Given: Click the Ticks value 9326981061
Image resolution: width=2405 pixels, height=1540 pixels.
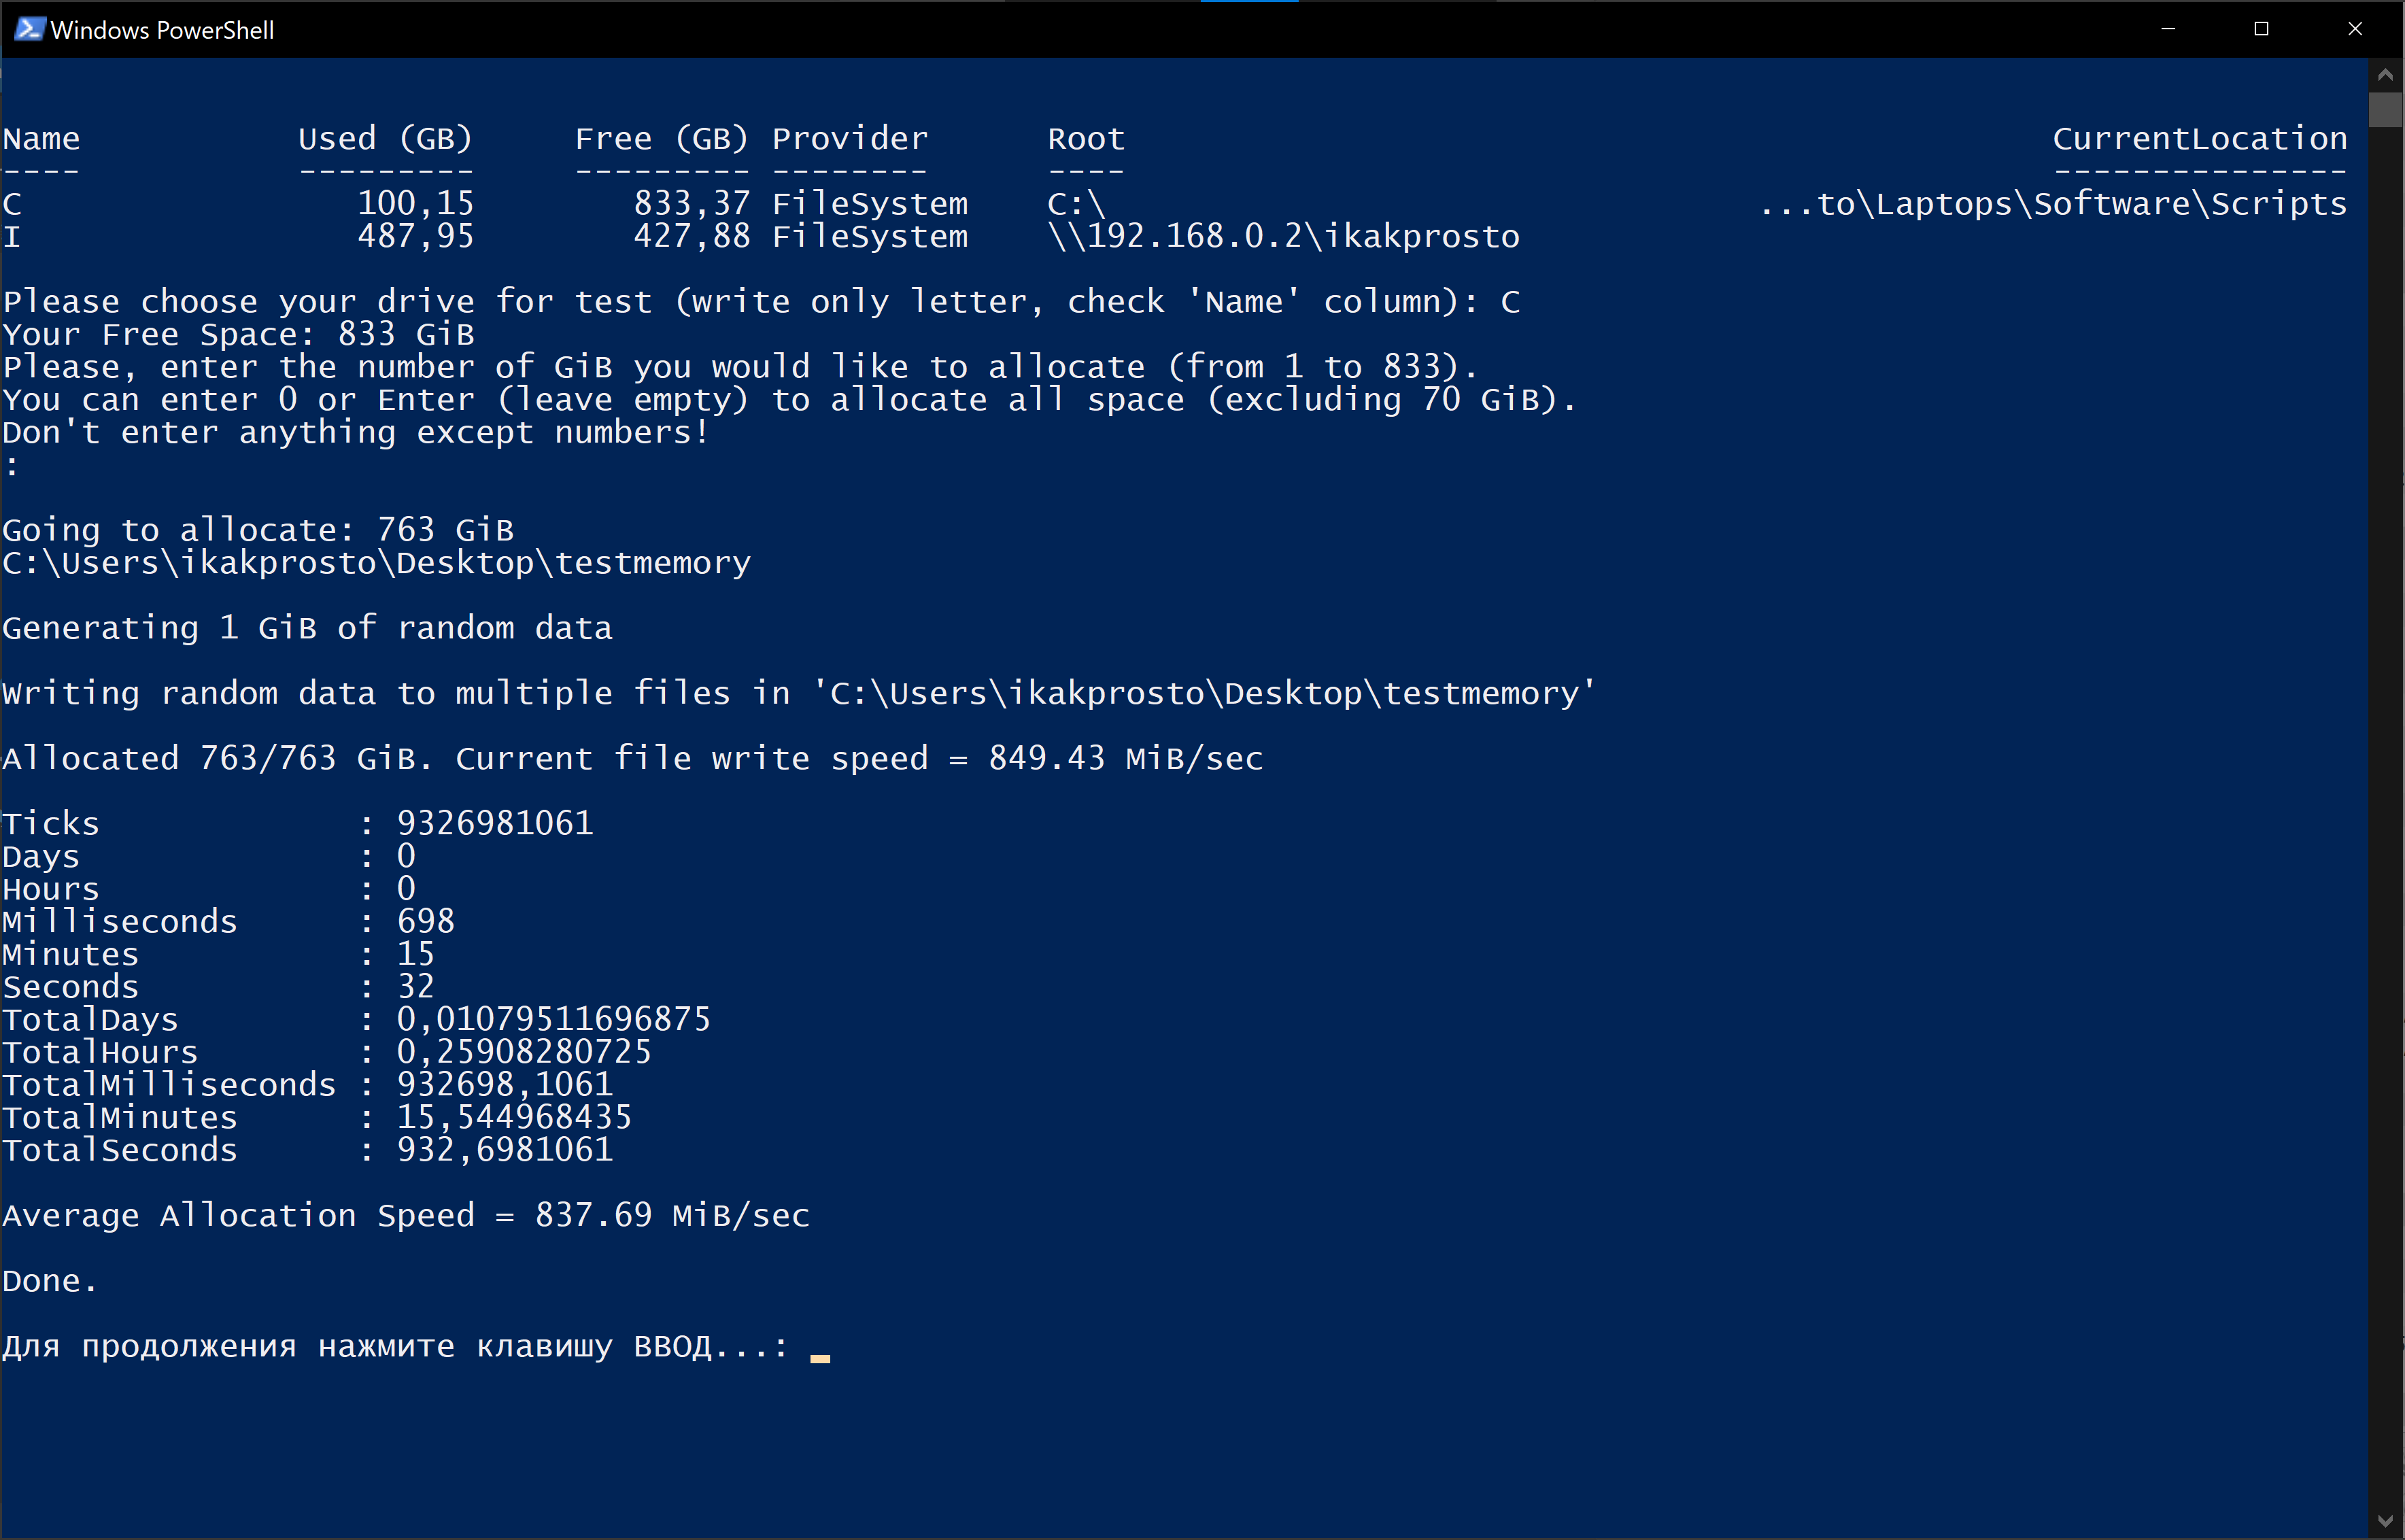Looking at the screenshot, I should tap(495, 824).
